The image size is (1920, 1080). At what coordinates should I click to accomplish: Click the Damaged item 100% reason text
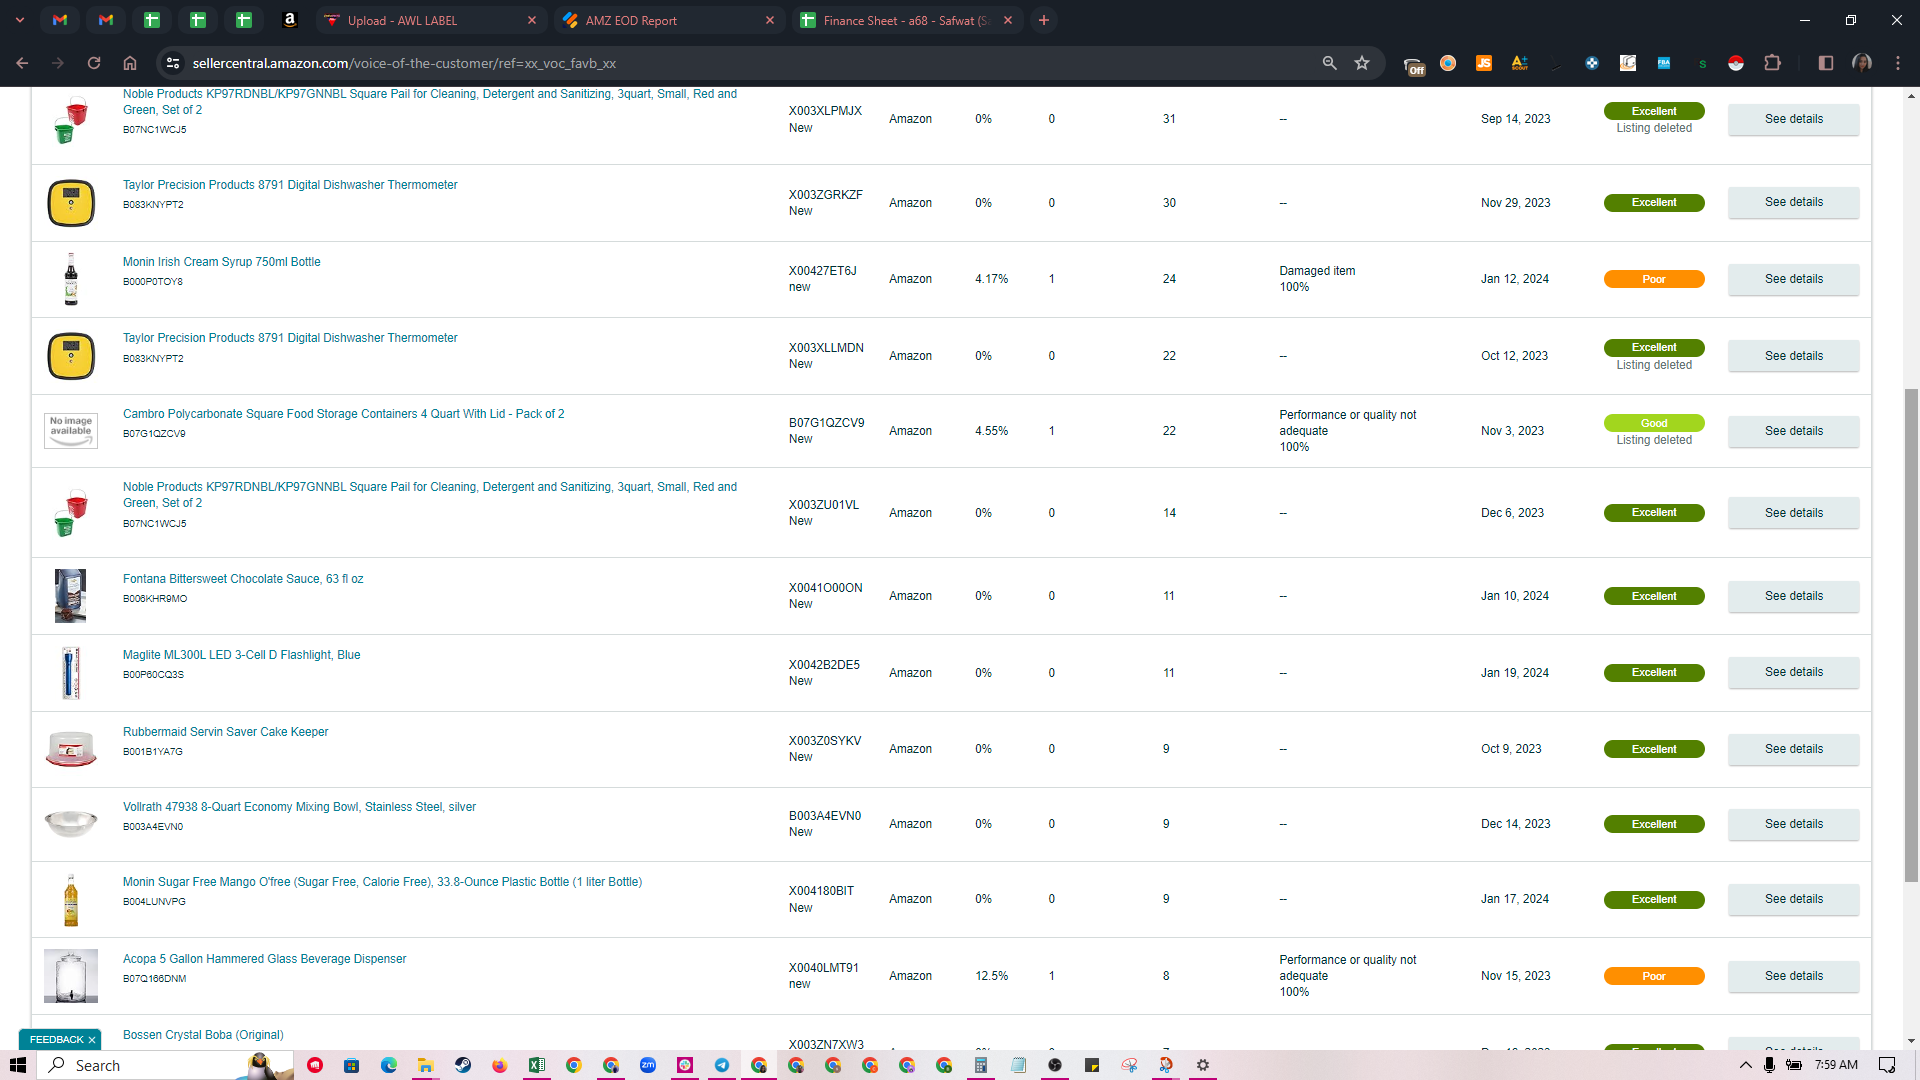pos(1317,279)
